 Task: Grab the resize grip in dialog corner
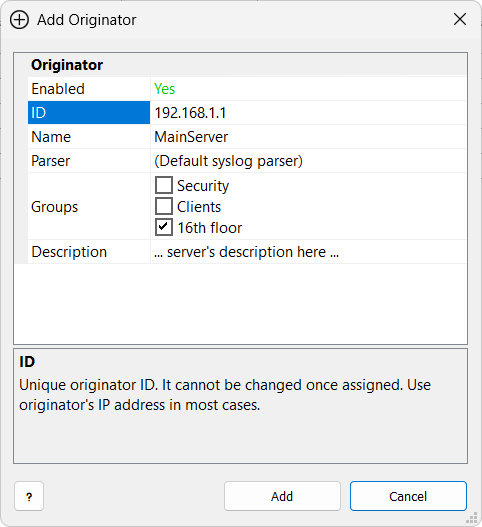pos(472,518)
